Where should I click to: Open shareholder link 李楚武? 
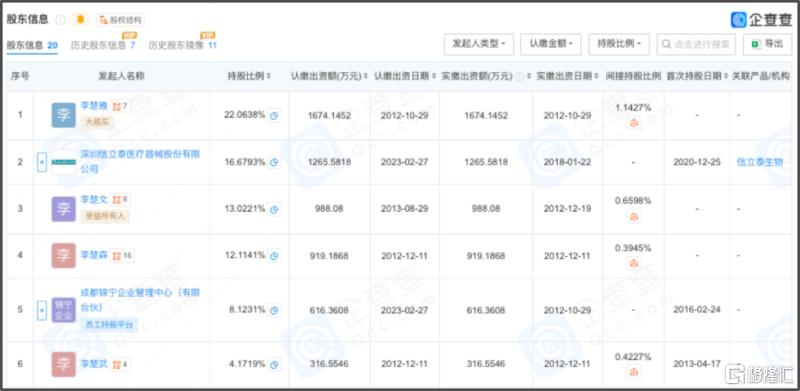point(94,364)
